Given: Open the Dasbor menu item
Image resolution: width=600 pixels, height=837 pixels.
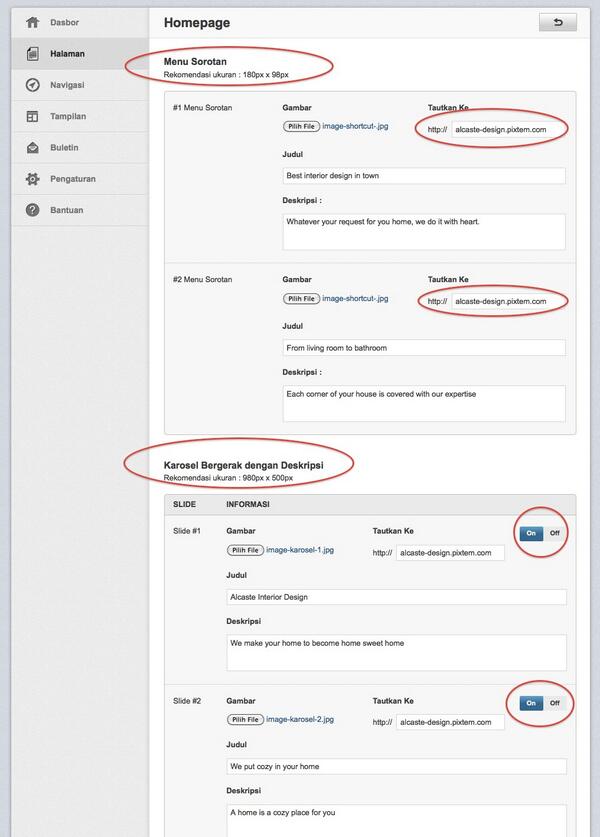Looking at the screenshot, I should 65,22.
